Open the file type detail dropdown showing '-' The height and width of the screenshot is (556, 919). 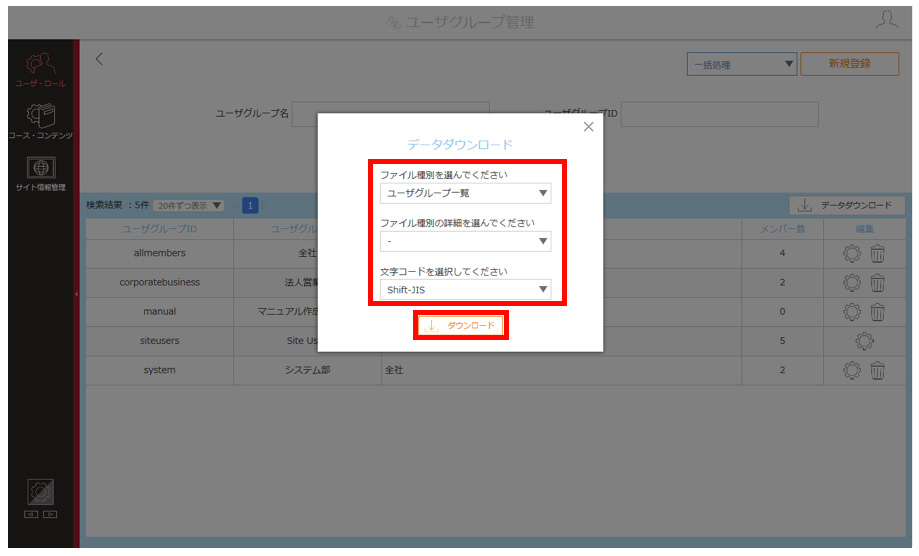pyautogui.click(x=465, y=241)
